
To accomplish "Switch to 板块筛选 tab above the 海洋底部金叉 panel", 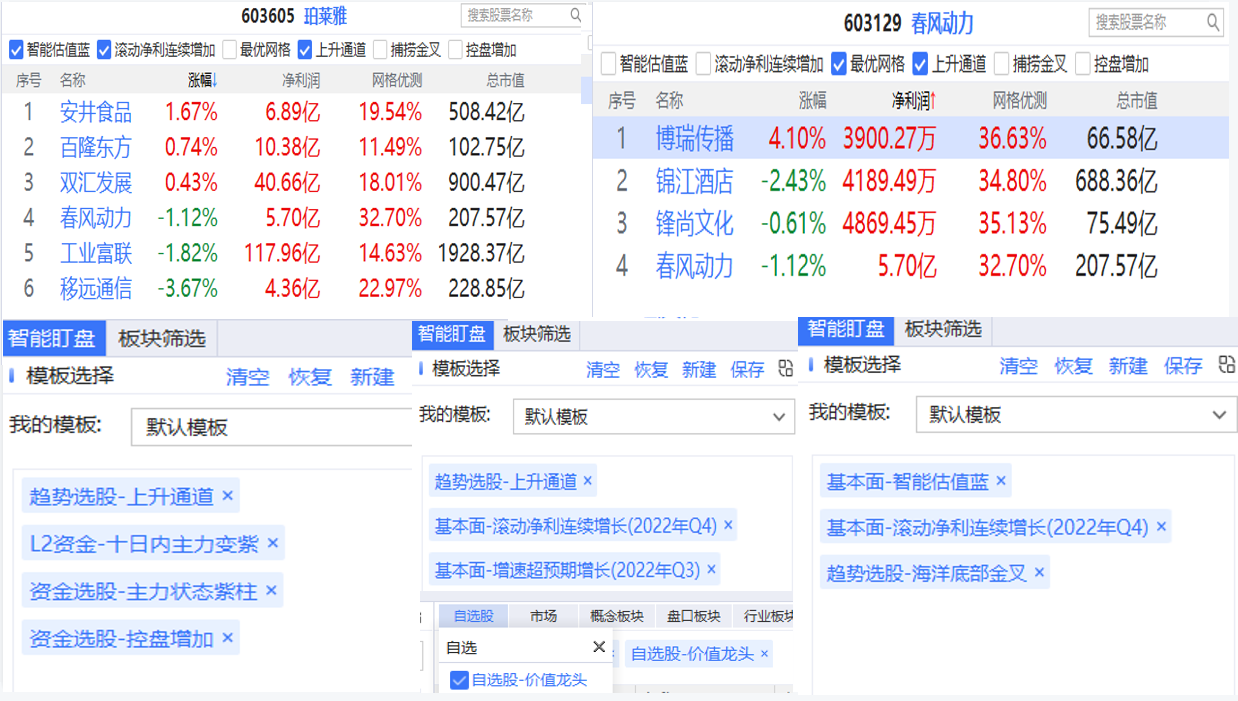I will tap(943, 329).
